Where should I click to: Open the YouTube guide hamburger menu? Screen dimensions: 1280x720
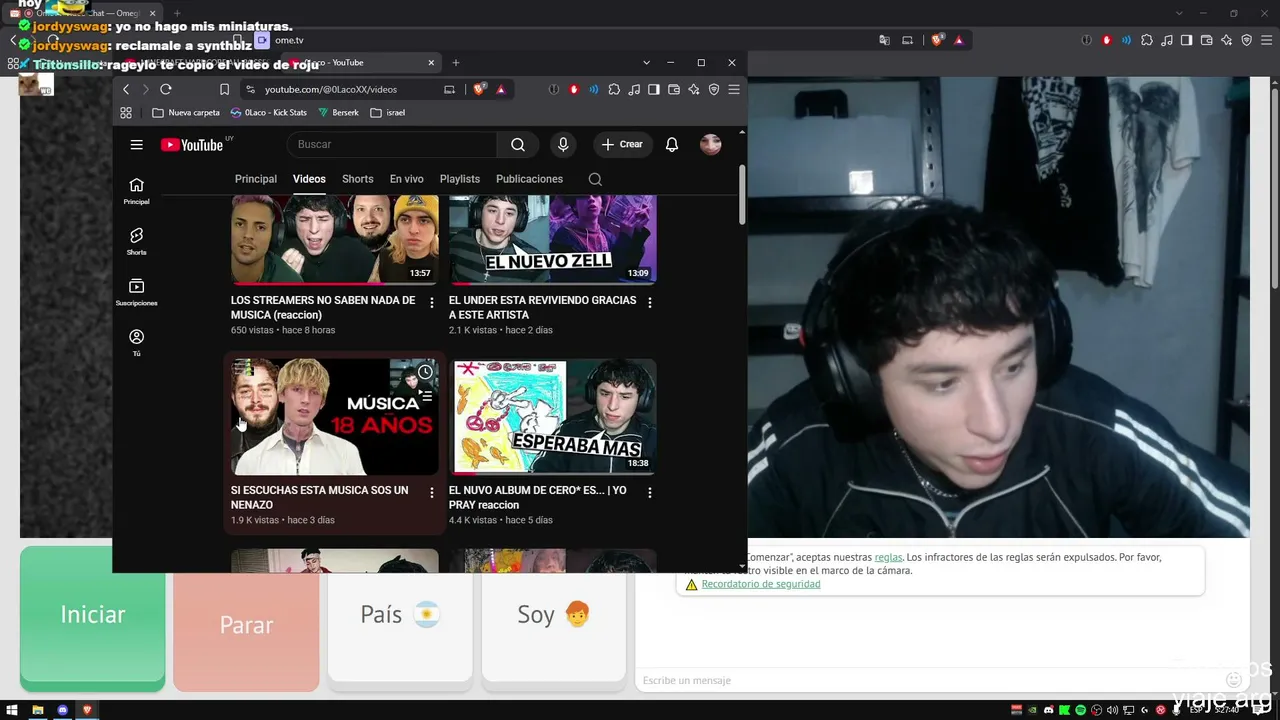[136, 145]
